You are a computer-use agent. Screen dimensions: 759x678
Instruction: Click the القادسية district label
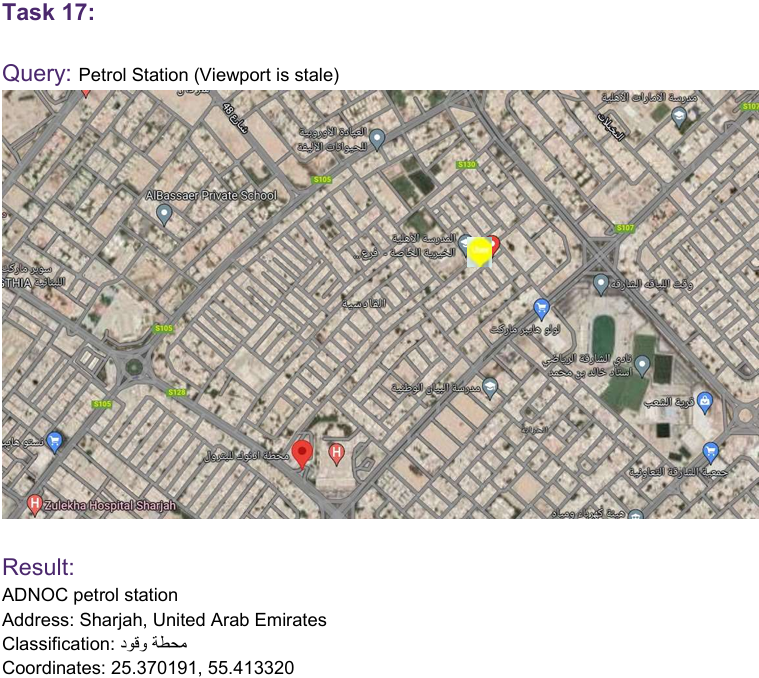(364, 304)
